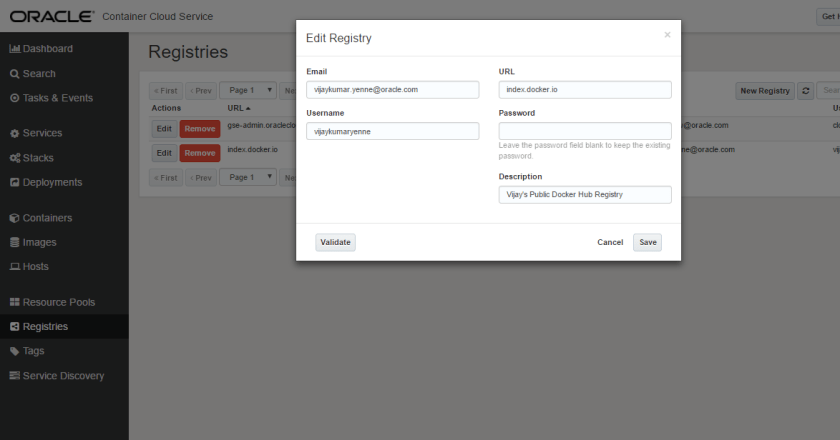The image size is (840, 440).
Task: Click the Service Discovery icon
Action: (x=15, y=376)
